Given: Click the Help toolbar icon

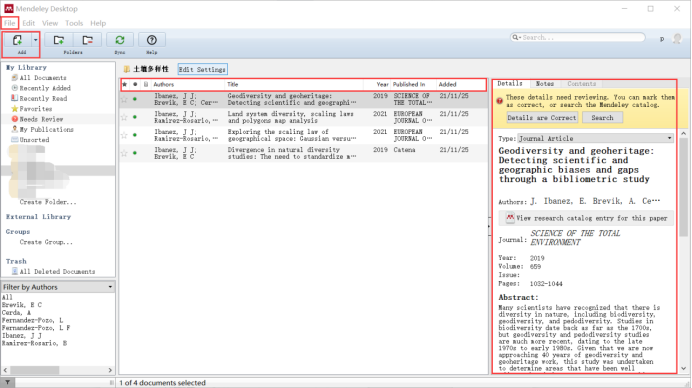Looking at the screenshot, I should click(x=152, y=40).
